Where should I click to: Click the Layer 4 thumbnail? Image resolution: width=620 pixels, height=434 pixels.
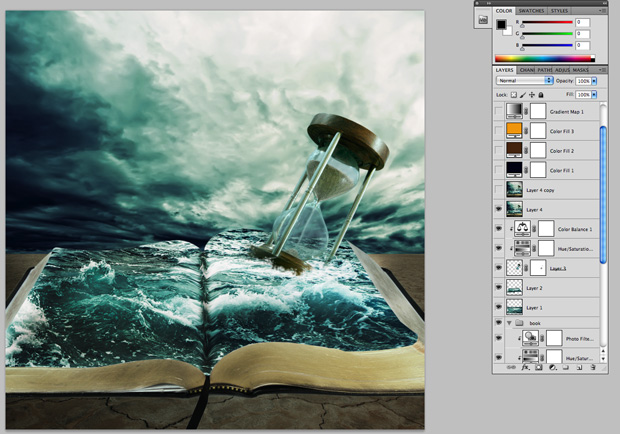514,209
